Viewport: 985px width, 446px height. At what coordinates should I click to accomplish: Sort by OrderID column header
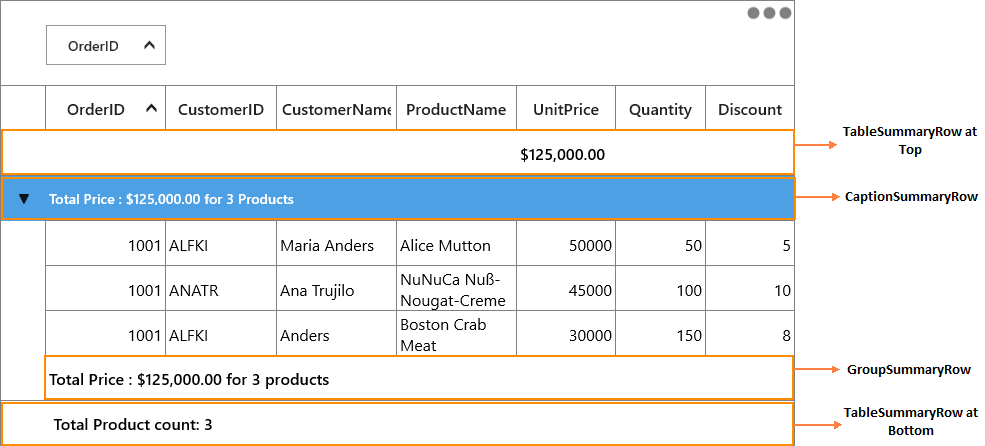(x=106, y=109)
